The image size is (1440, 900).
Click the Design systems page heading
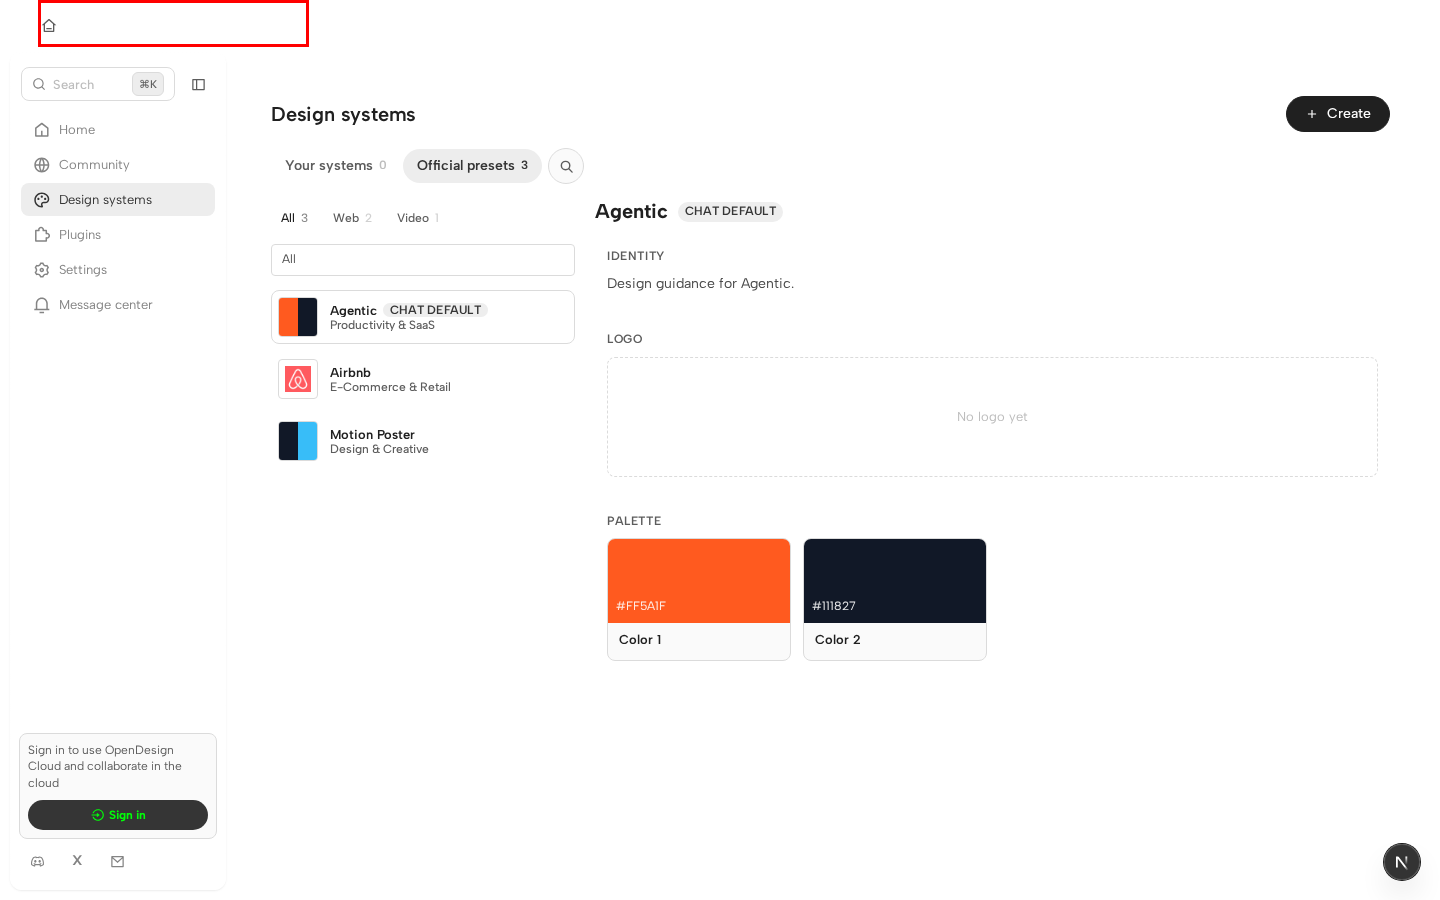343,115
